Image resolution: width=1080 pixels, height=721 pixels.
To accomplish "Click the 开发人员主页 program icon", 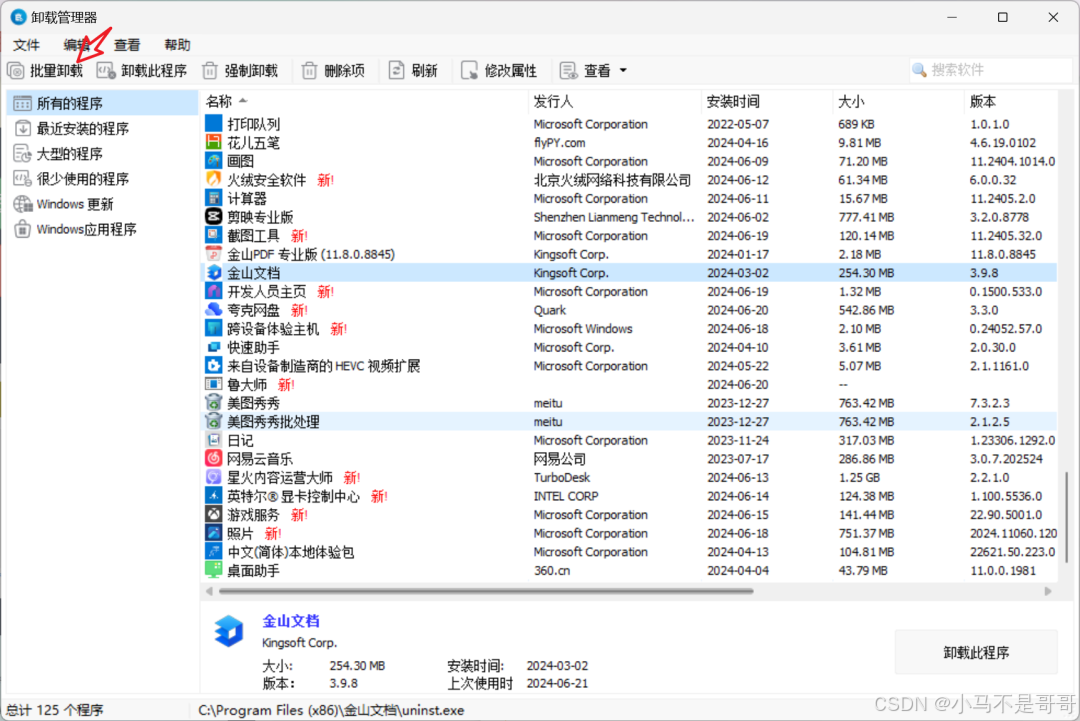I will coord(214,291).
